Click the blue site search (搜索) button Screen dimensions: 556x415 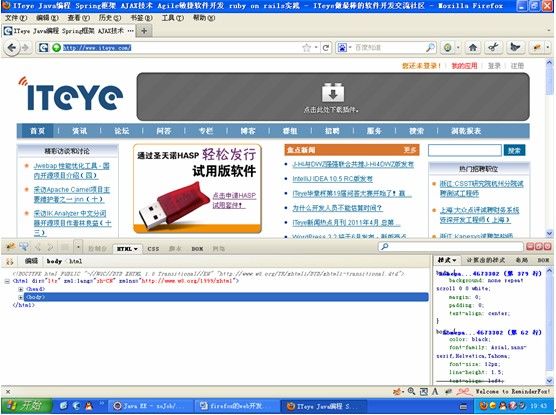[514, 150]
